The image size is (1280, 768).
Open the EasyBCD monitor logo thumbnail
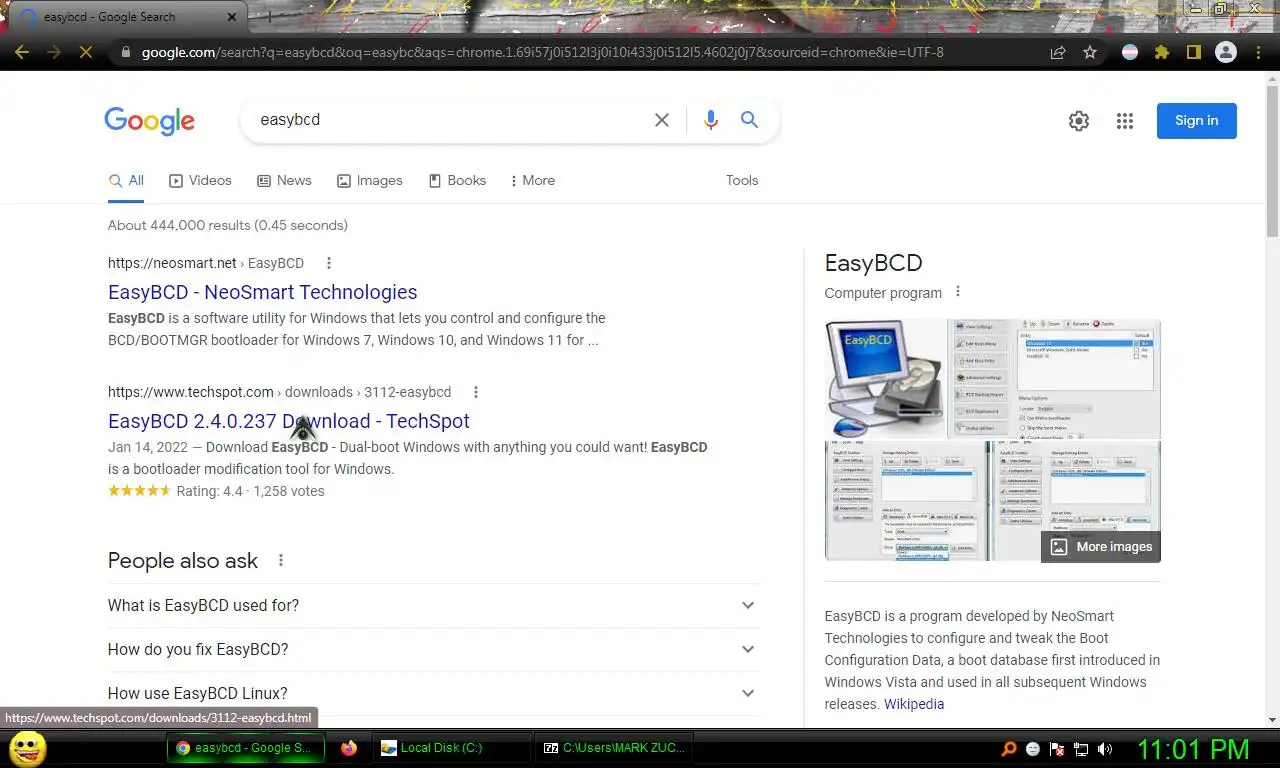click(x=885, y=379)
